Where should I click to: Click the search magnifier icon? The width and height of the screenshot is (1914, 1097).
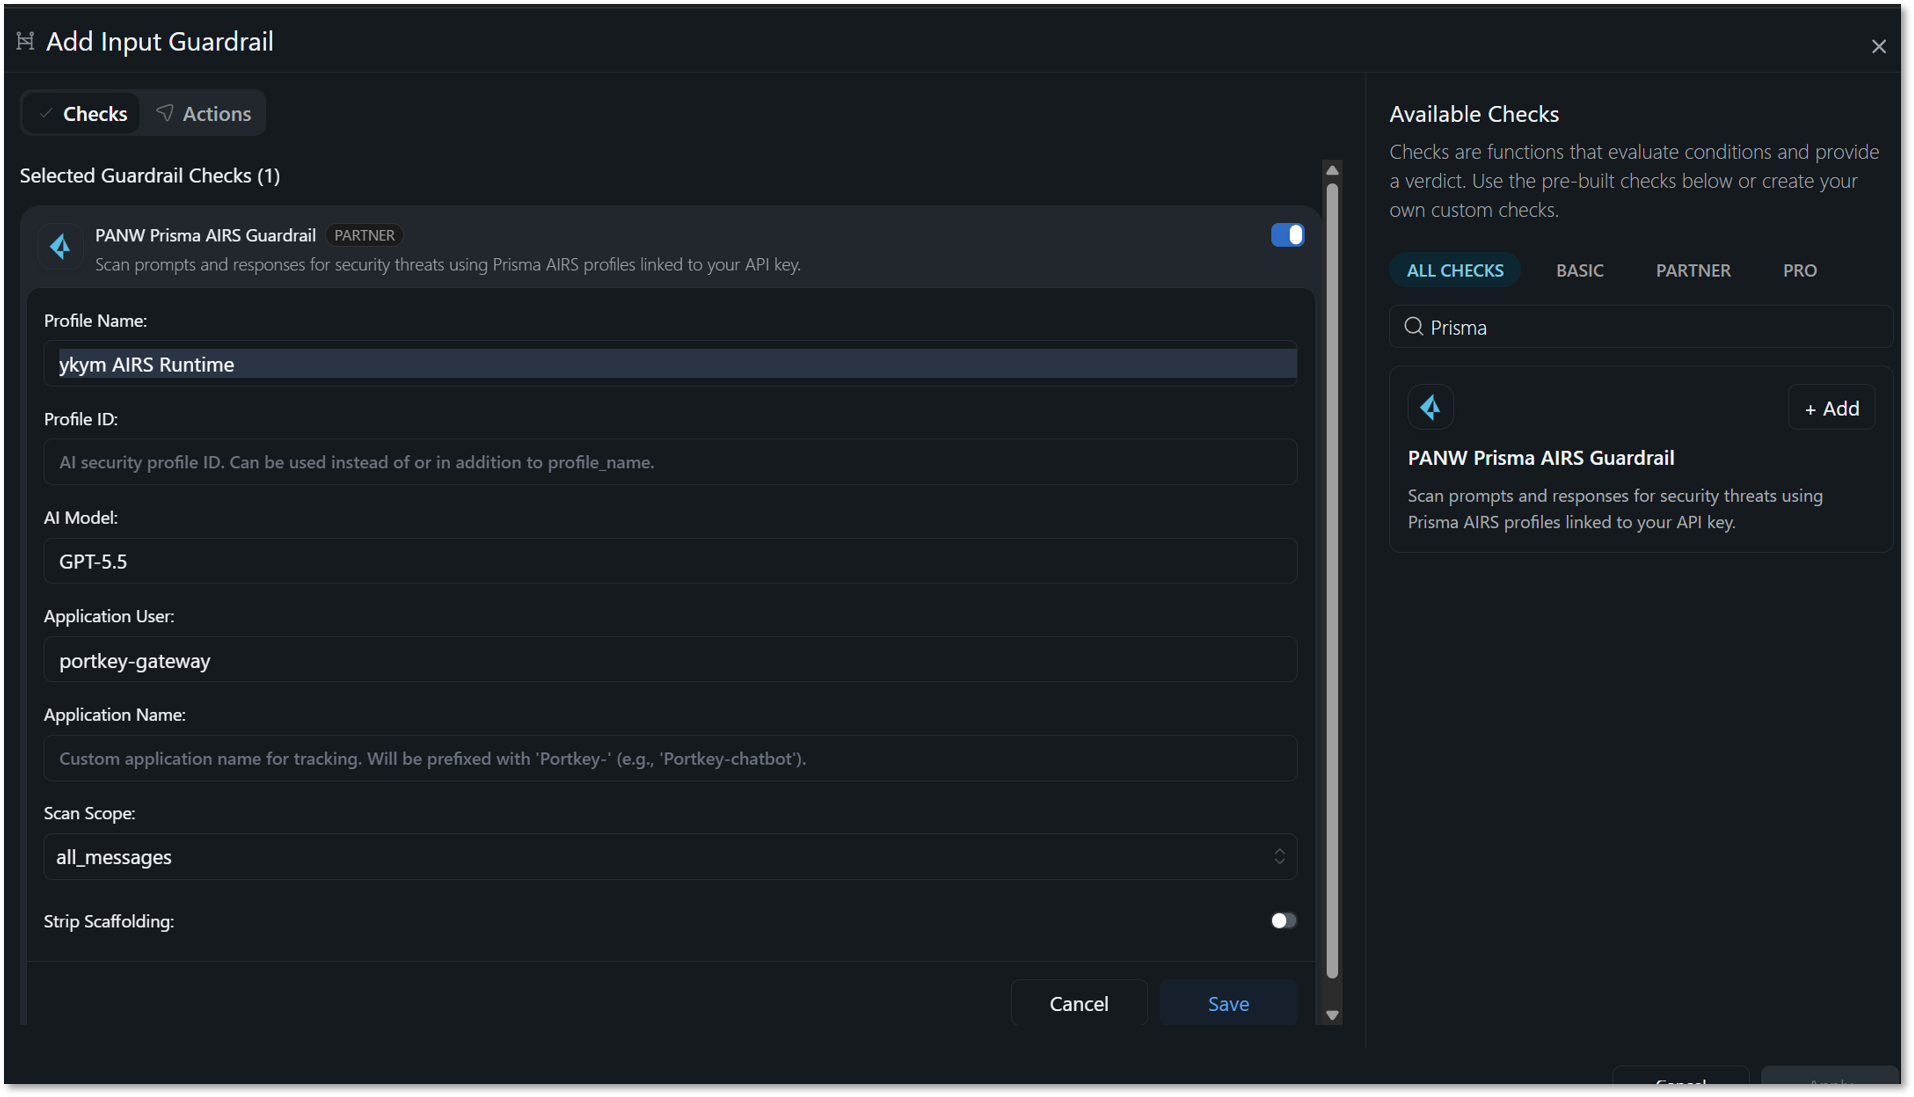(1413, 327)
